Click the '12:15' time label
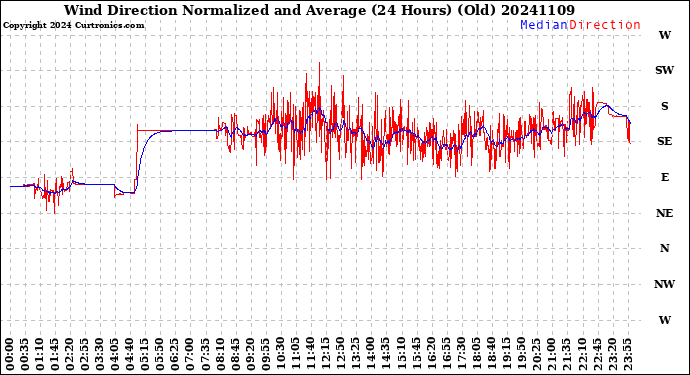Image resolution: width=690 pixels, height=375 pixels. (326, 354)
